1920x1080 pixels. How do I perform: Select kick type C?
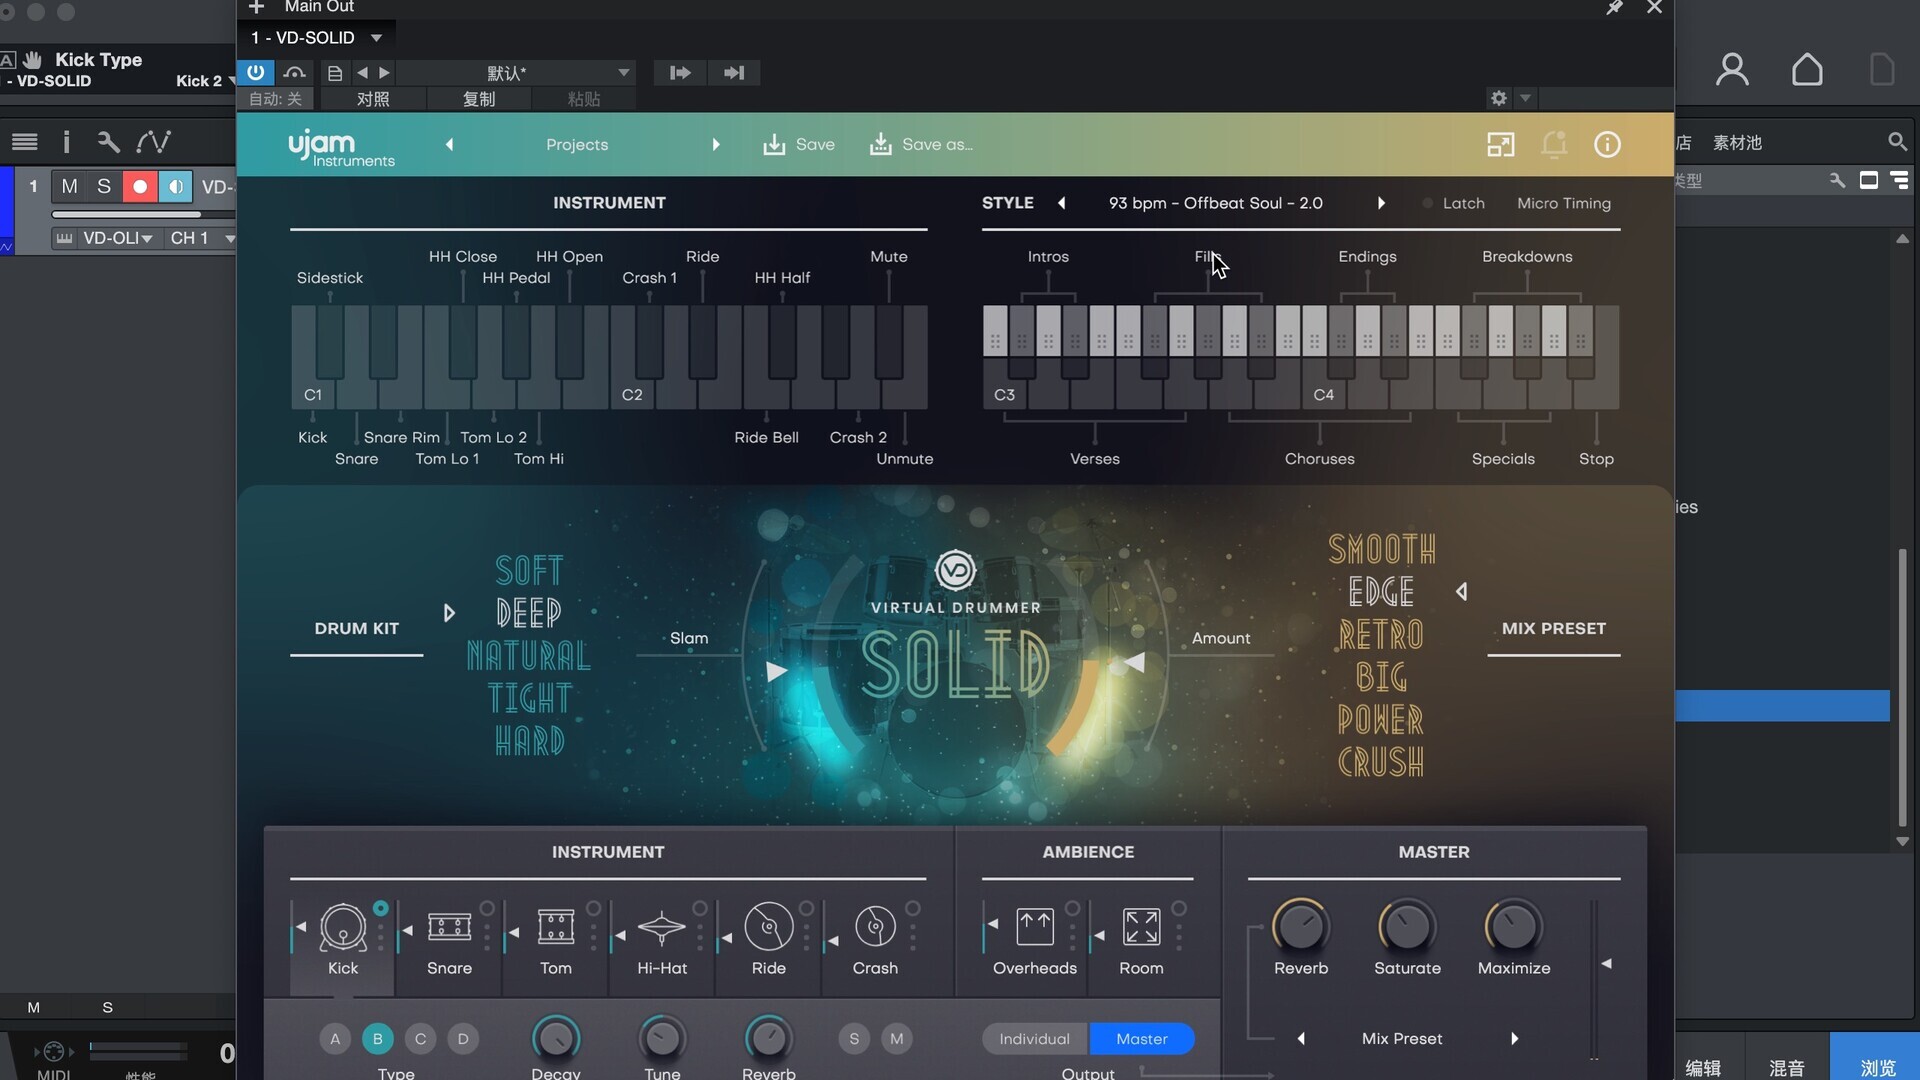(420, 1039)
